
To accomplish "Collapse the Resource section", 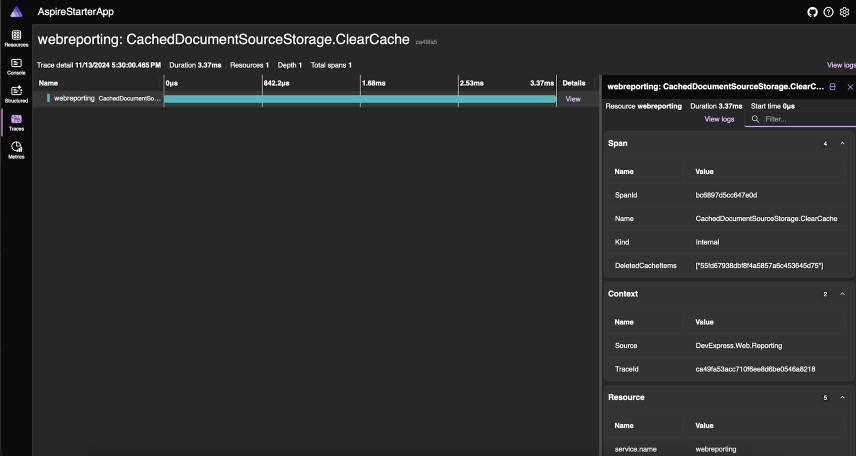I will [x=842, y=397].
